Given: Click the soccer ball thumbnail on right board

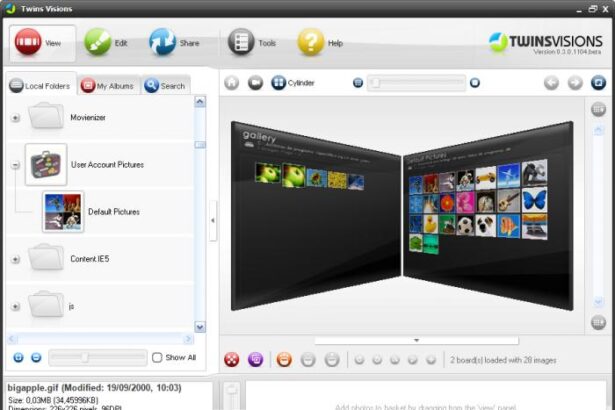Looking at the screenshot, I should click(x=465, y=226).
